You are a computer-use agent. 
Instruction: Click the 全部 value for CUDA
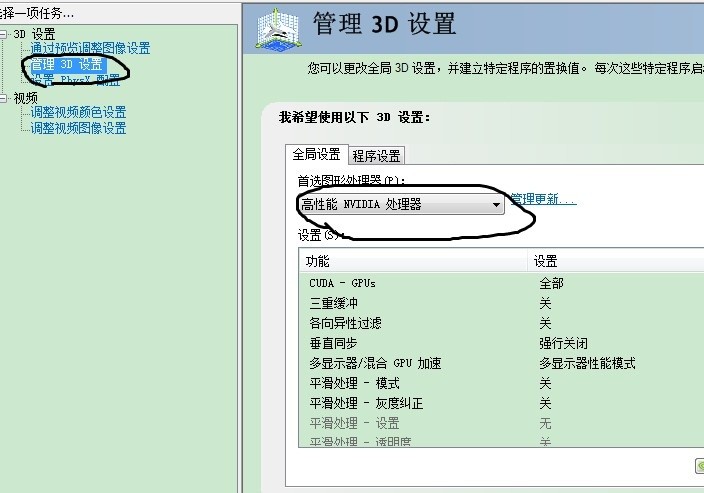tap(551, 283)
